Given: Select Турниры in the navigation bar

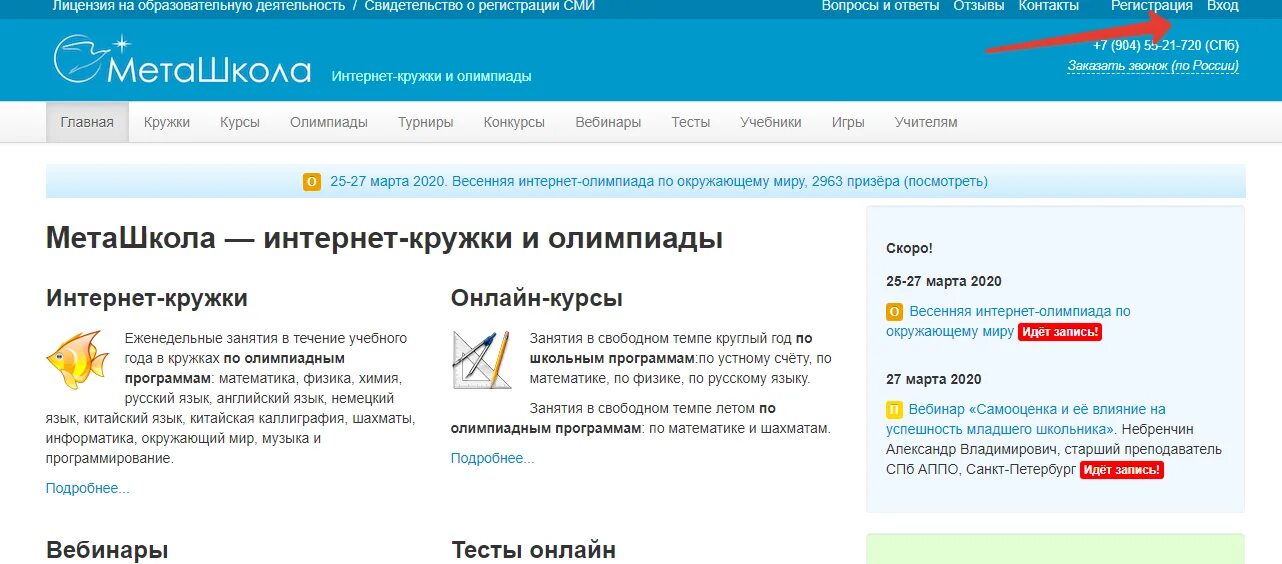Looking at the screenshot, I should coord(426,122).
